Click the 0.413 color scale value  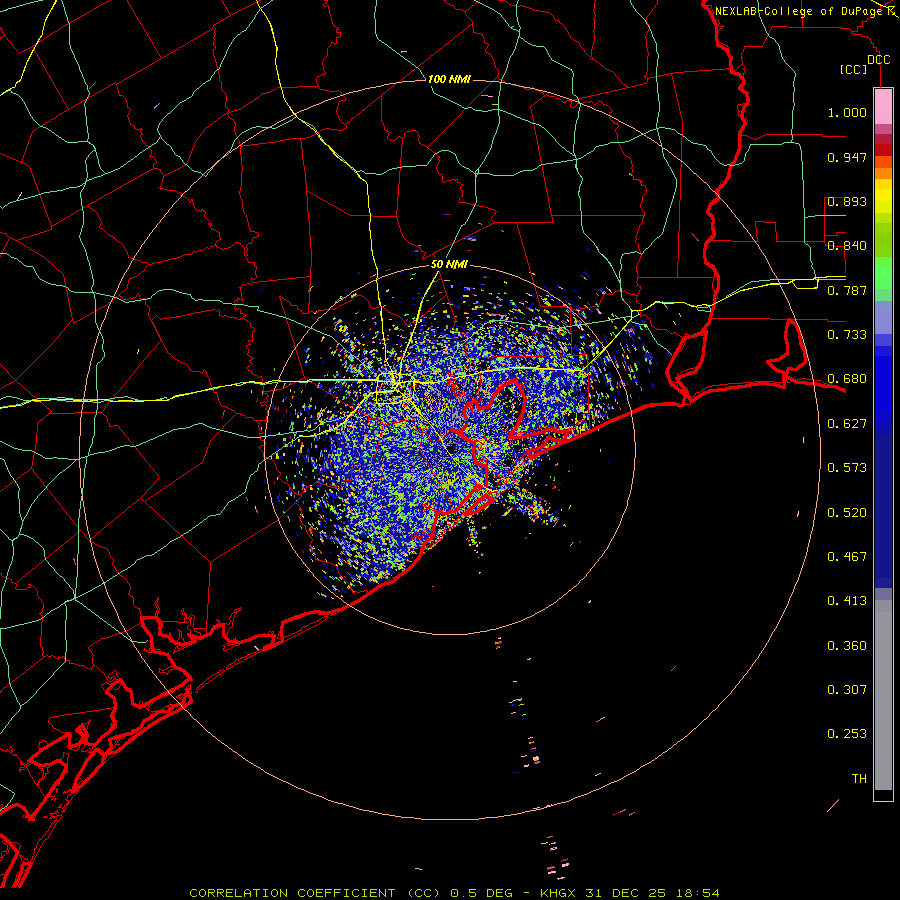point(847,601)
